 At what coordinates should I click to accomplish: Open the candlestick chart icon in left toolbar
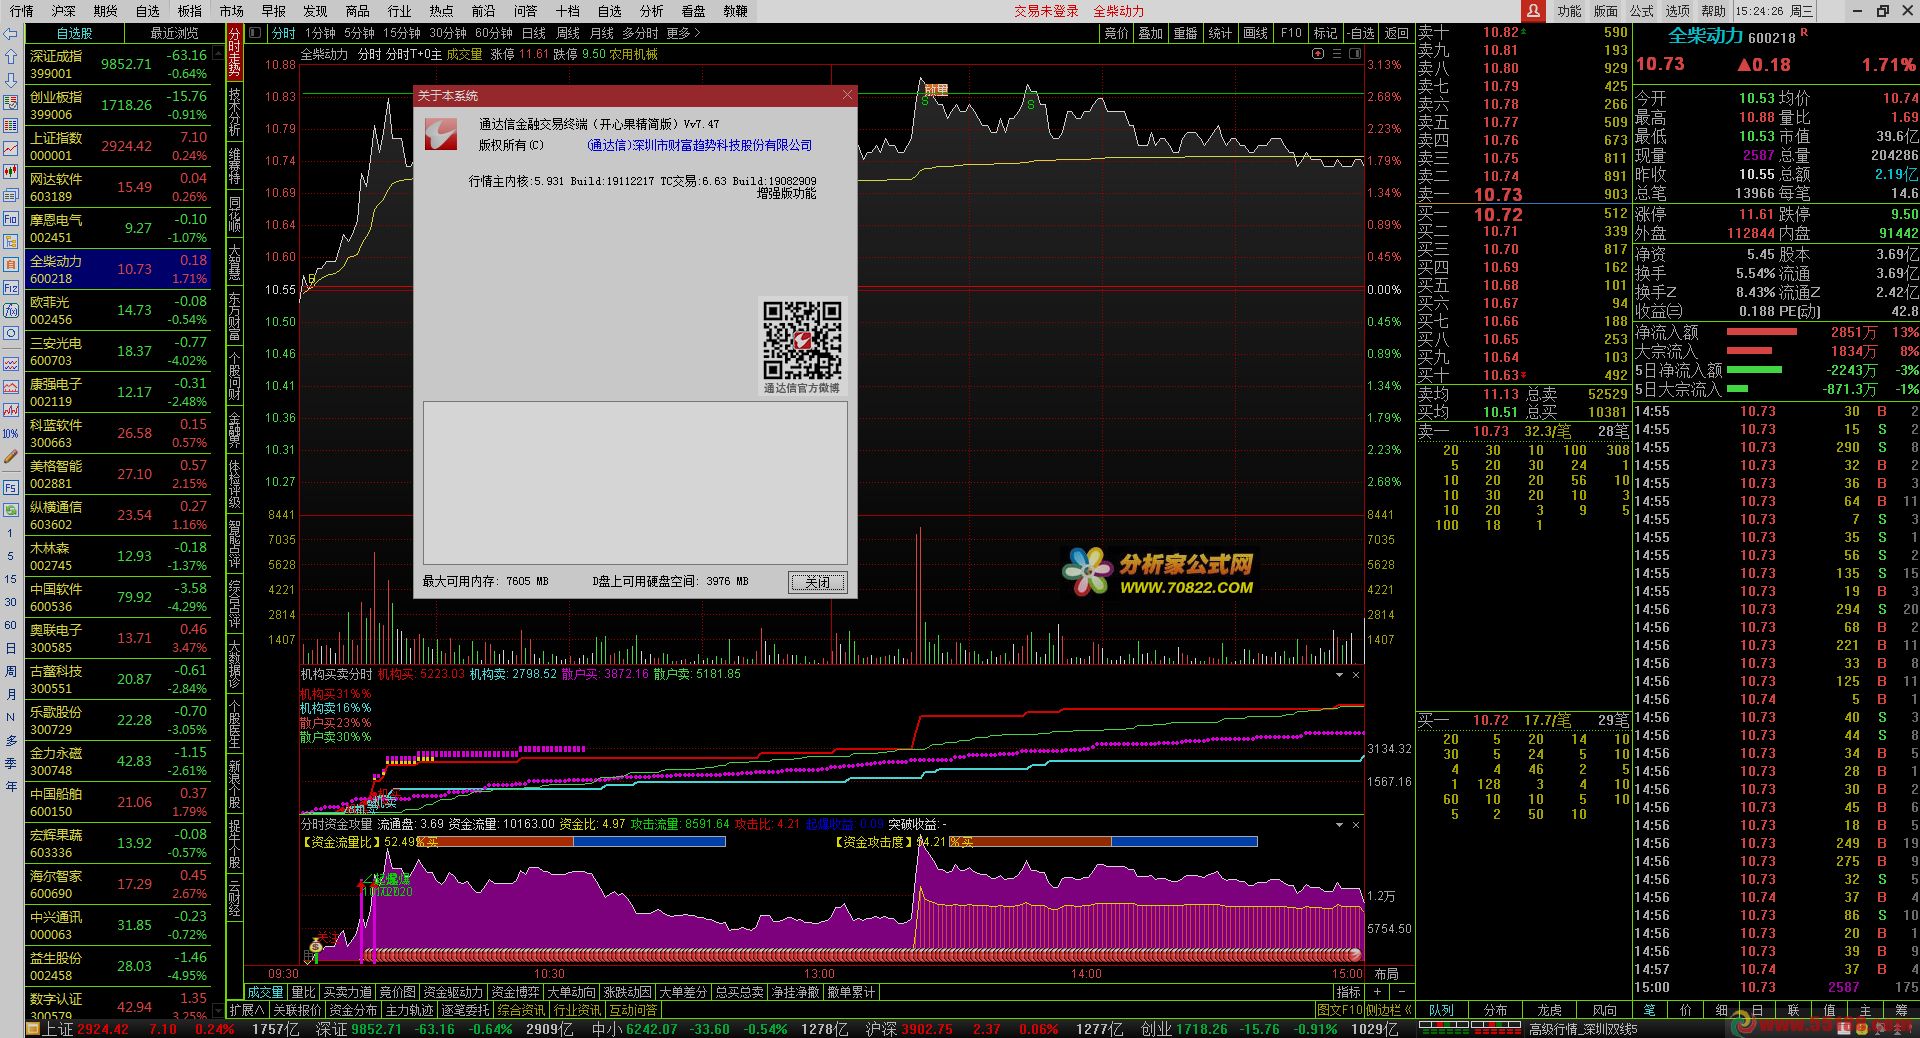(x=10, y=171)
